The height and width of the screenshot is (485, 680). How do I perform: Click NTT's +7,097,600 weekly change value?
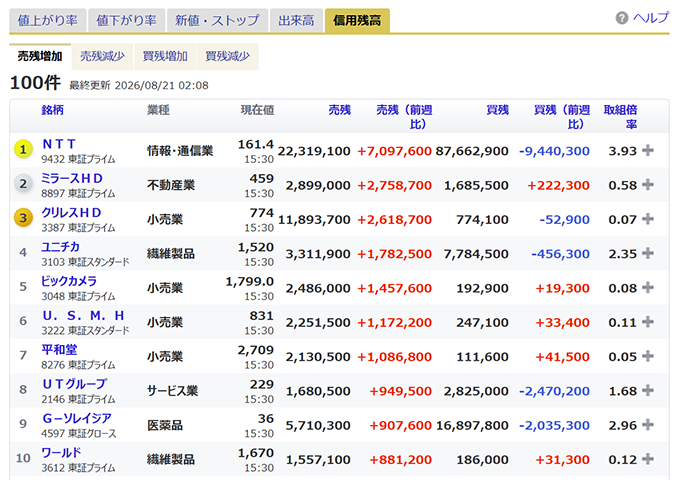point(394,151)
